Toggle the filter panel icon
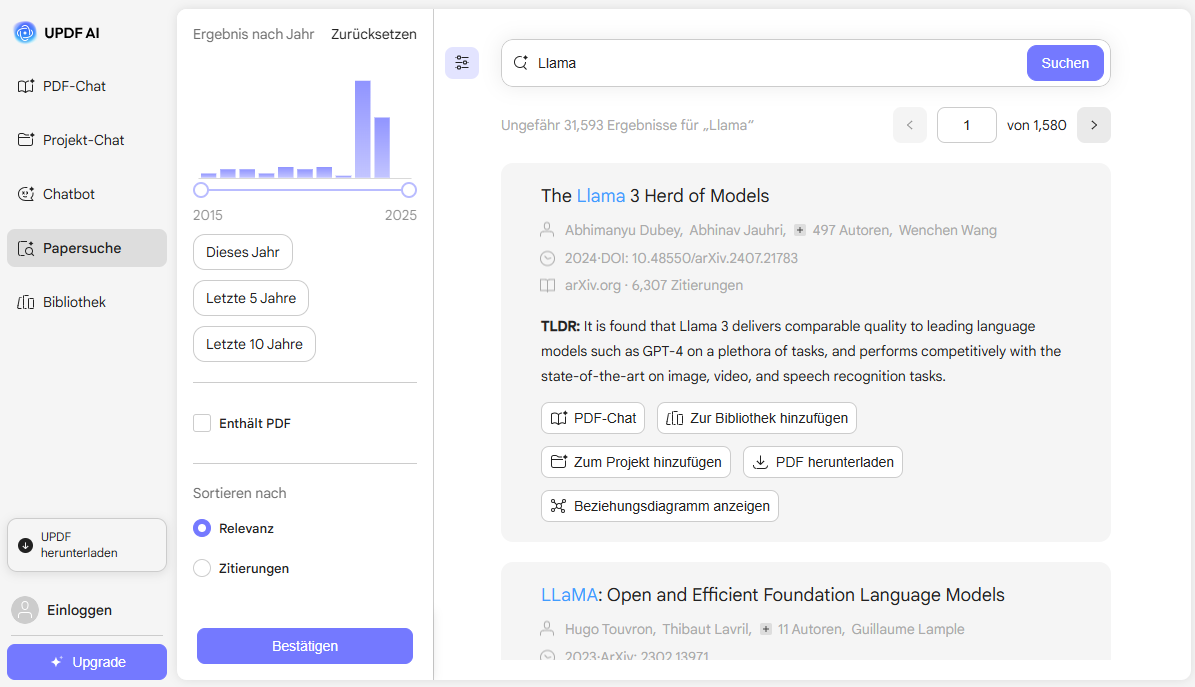Viewport: 1195px width, 687px height. coord(462,63)
